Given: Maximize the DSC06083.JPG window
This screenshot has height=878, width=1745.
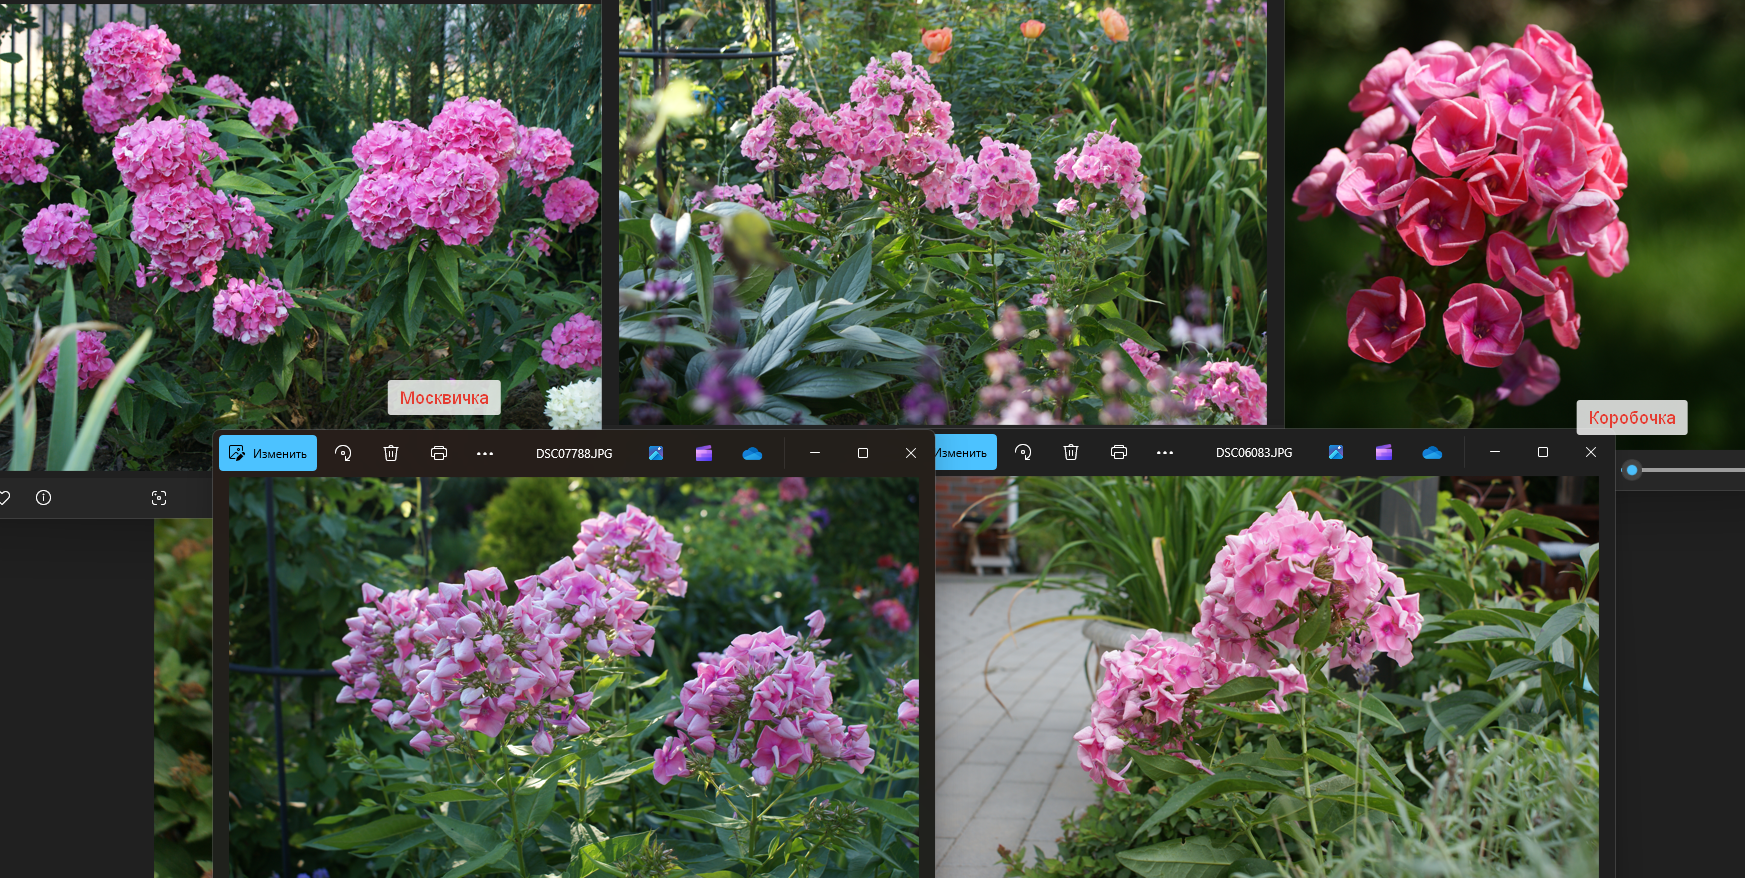Looking at the screenshot, I should [1543, 452].
